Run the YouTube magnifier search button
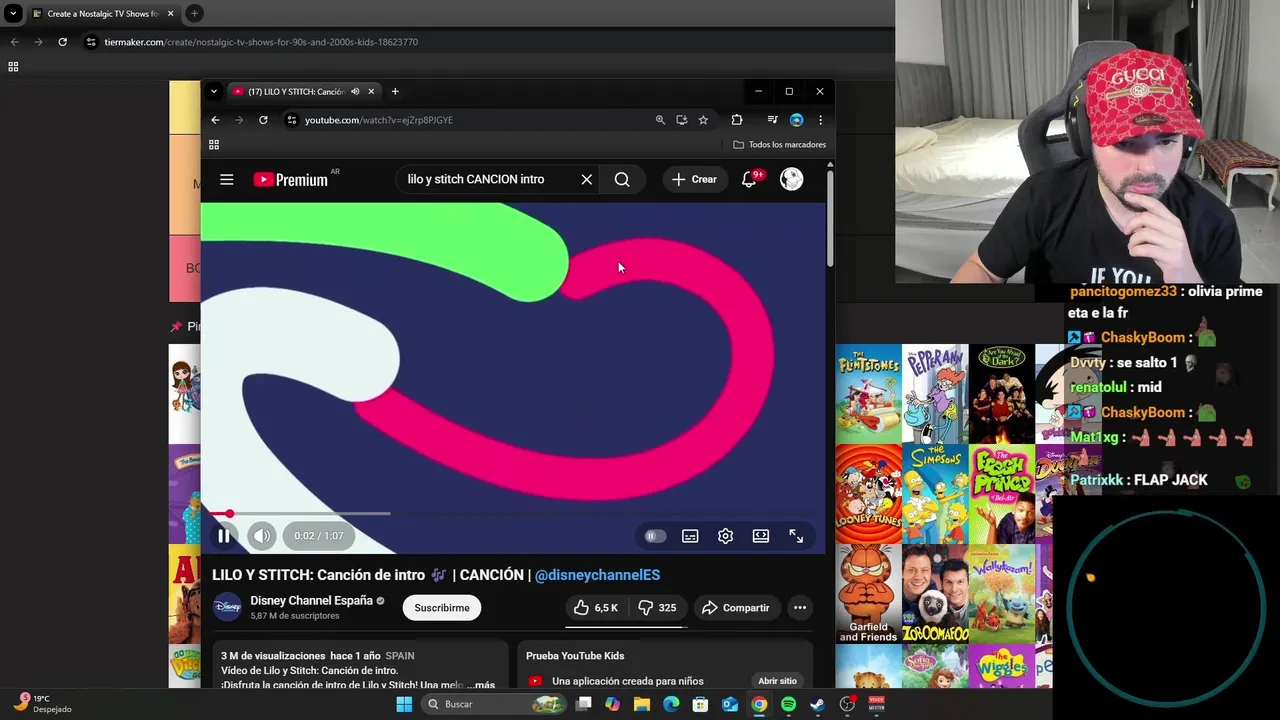This screenshot has height=720, width=1280. point(622,179)
